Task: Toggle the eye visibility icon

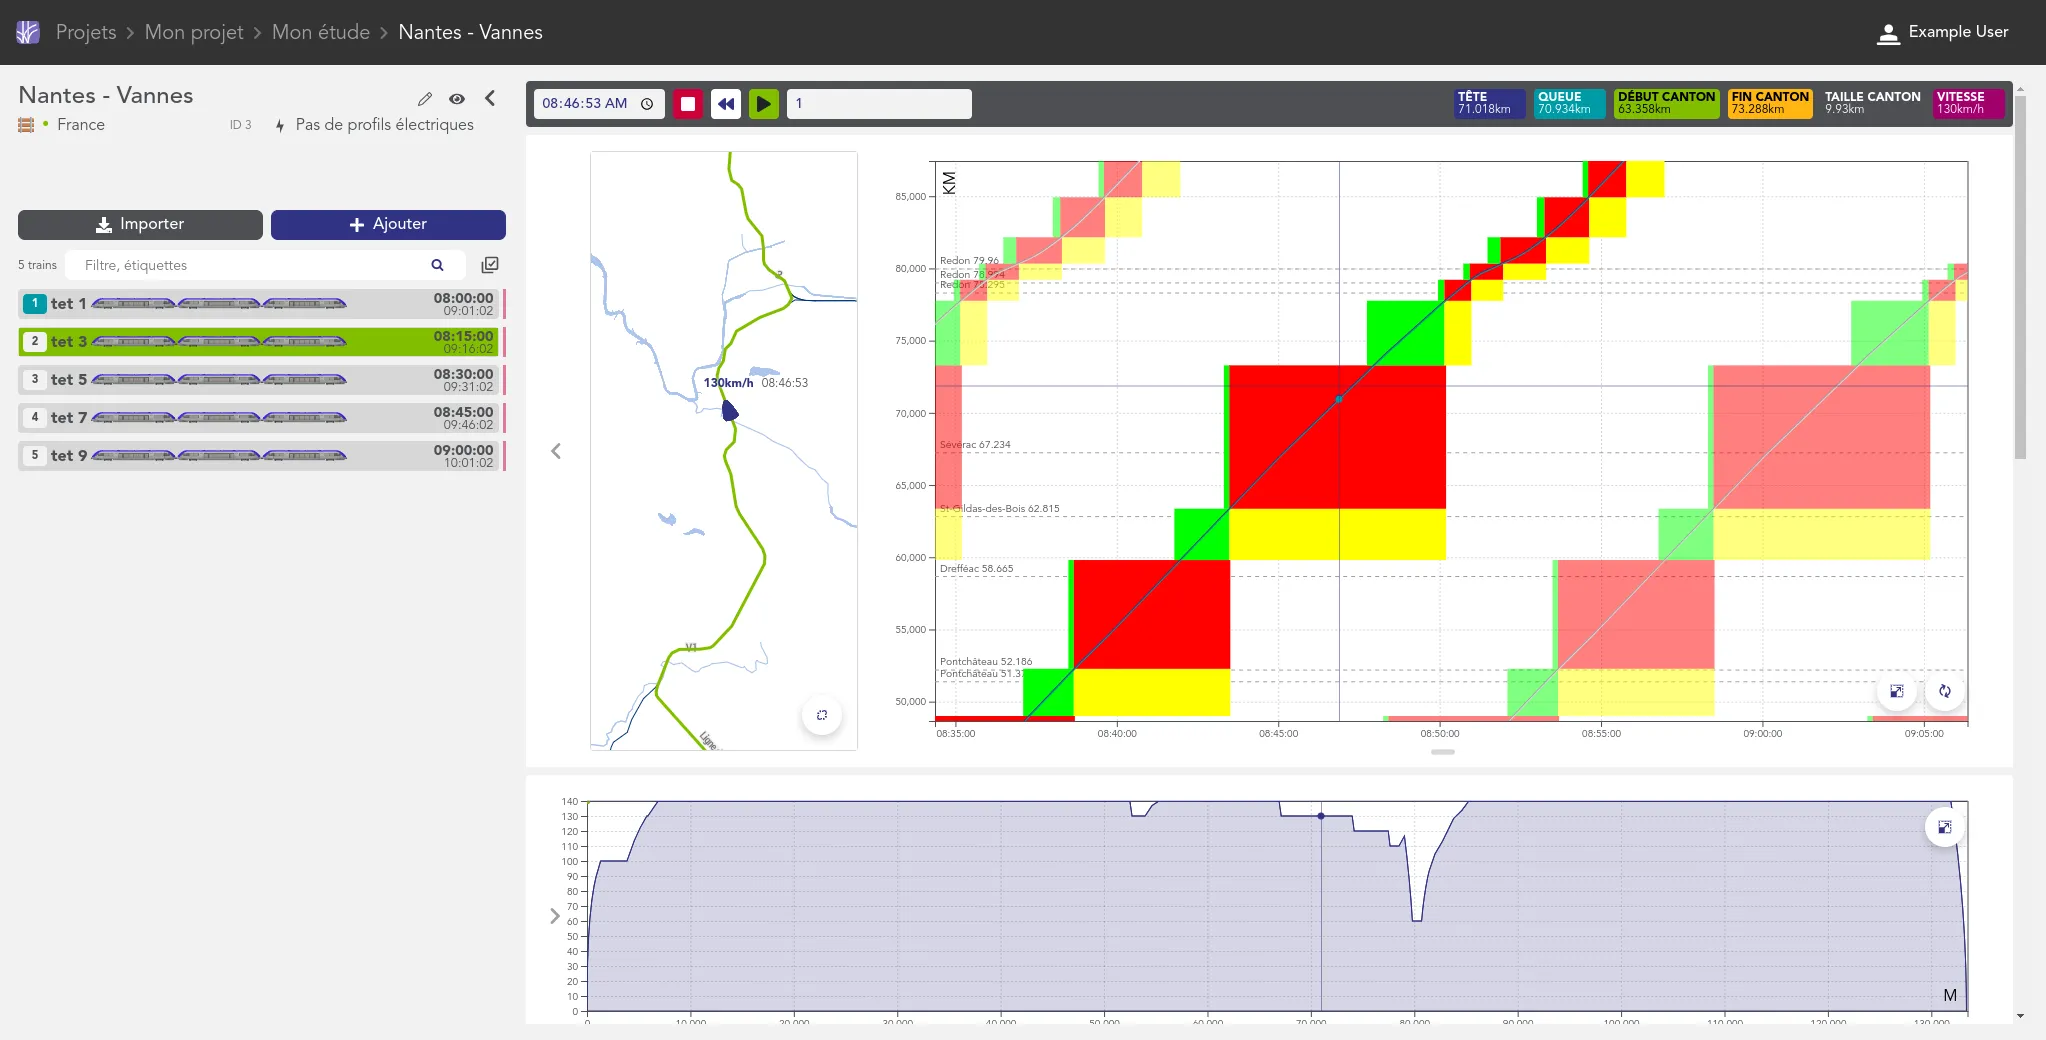Action: click(457, 99)
